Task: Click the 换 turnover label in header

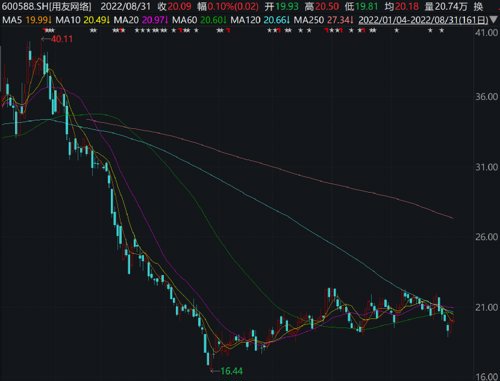Action: (478, 6)
